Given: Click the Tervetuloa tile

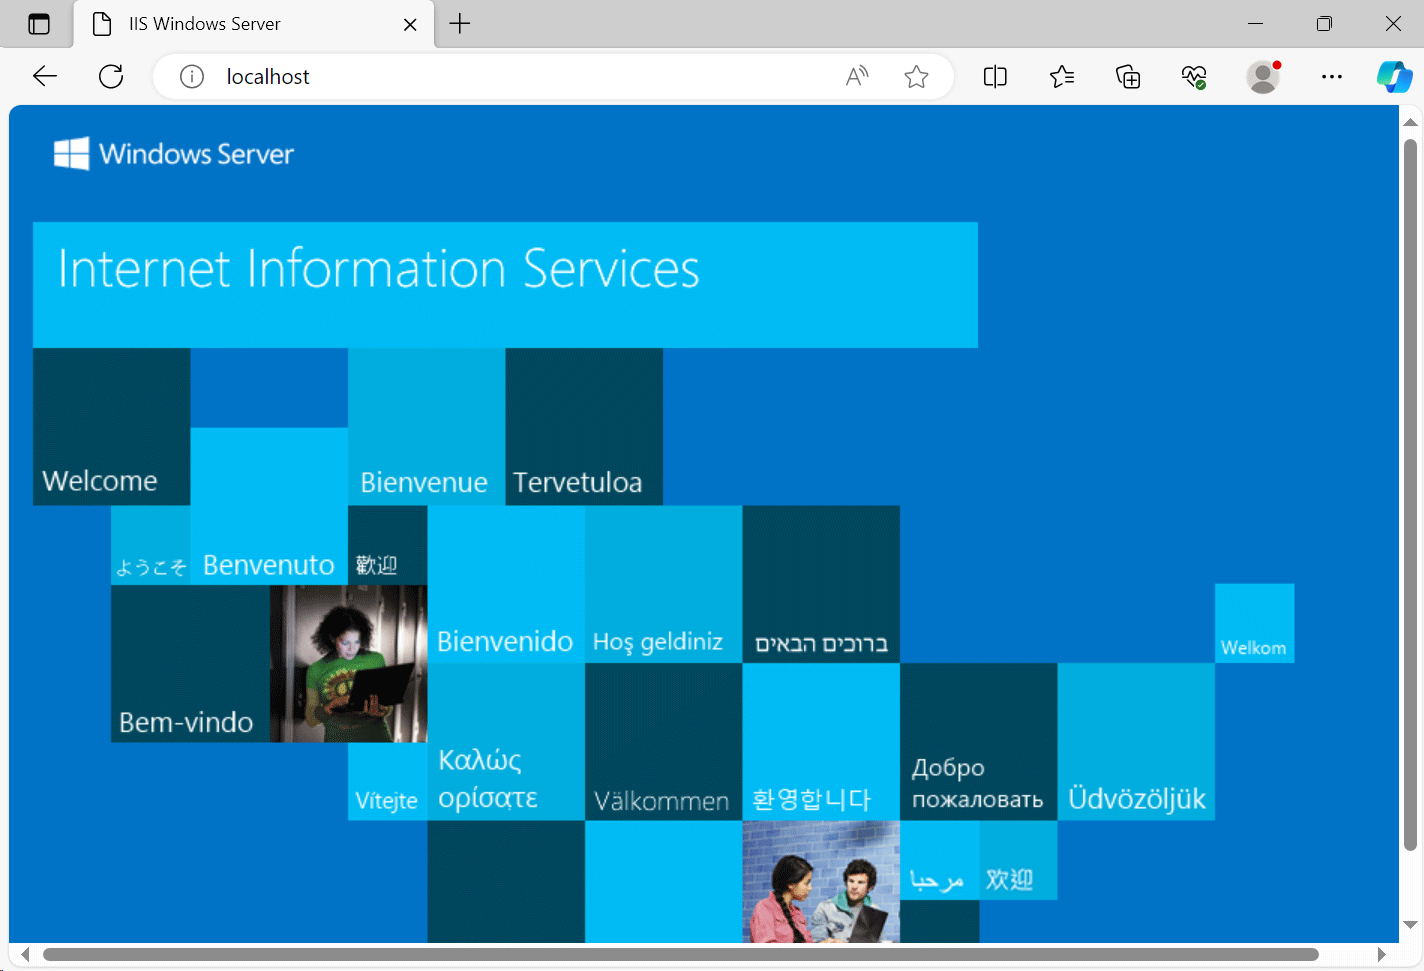Looking at the screenshot, I should 584,426.
